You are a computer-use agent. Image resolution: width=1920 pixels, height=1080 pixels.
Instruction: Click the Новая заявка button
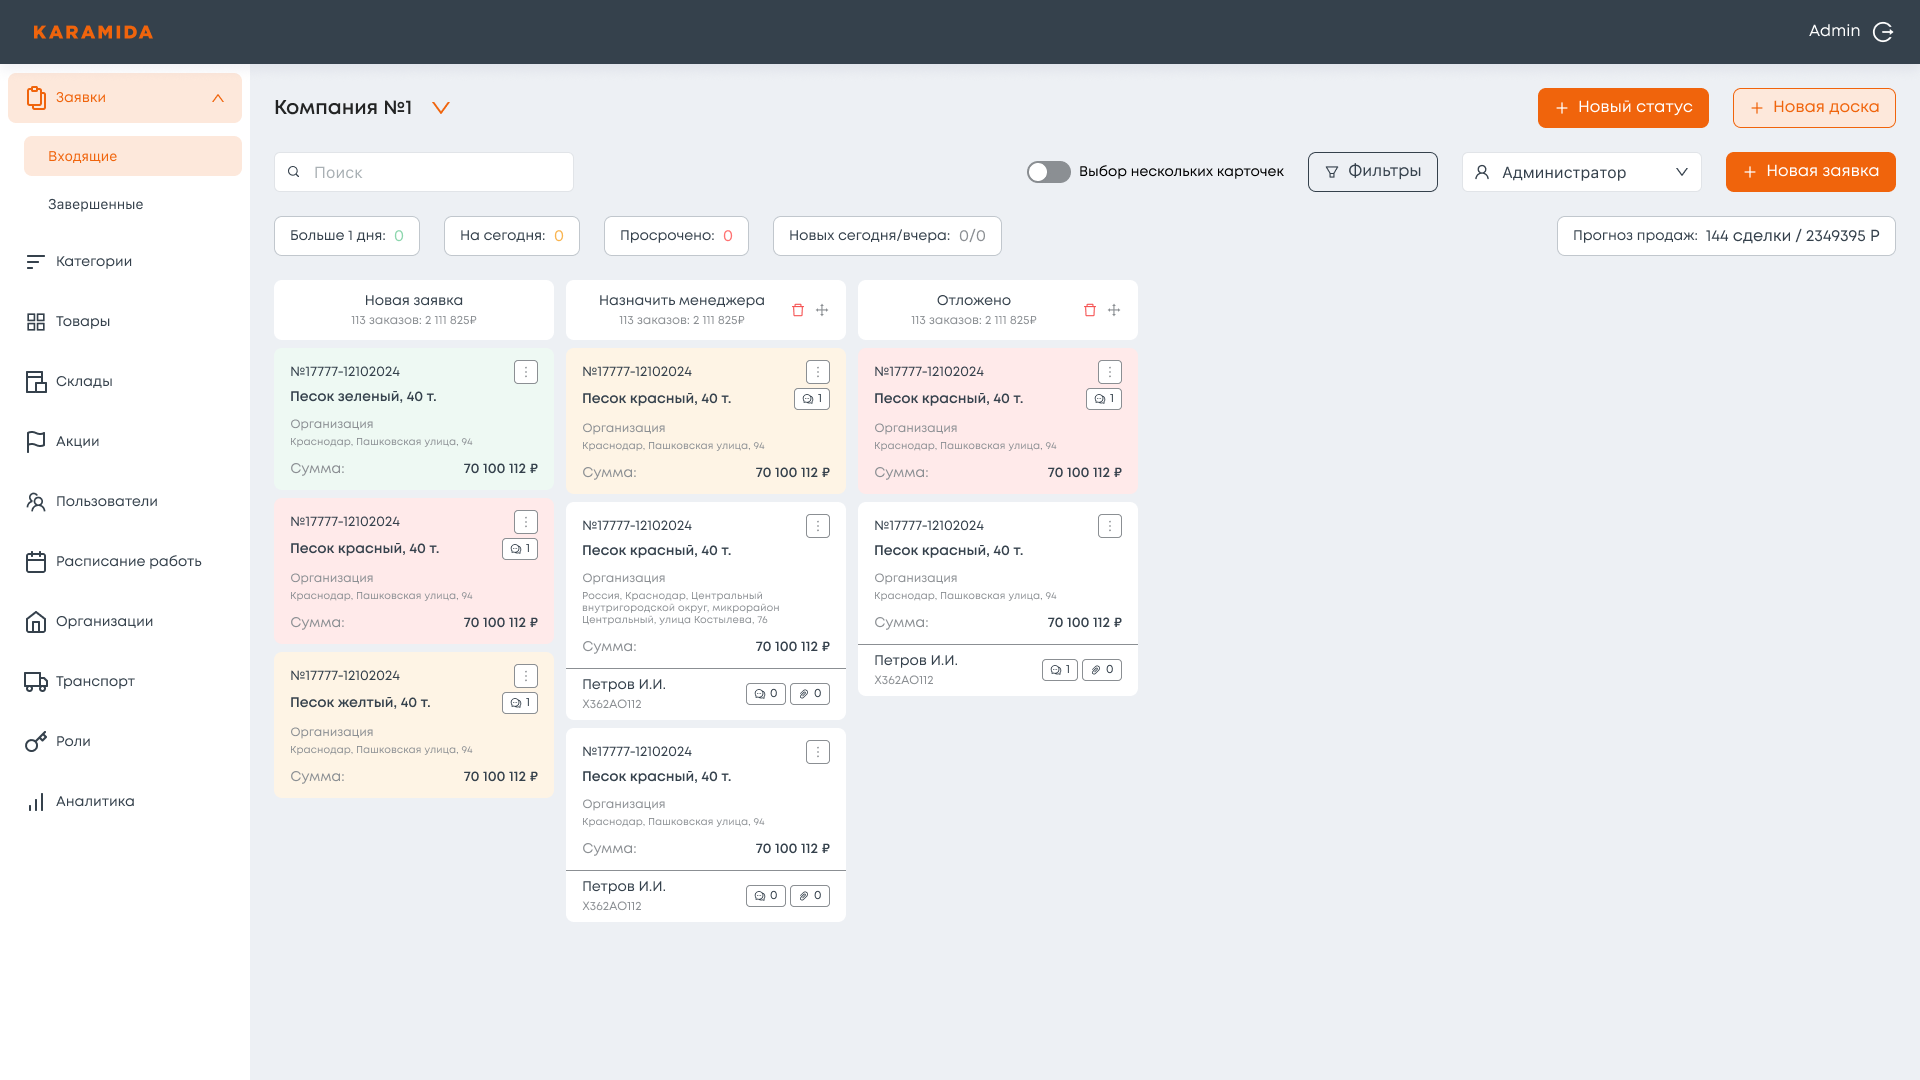coord(1810,172)
